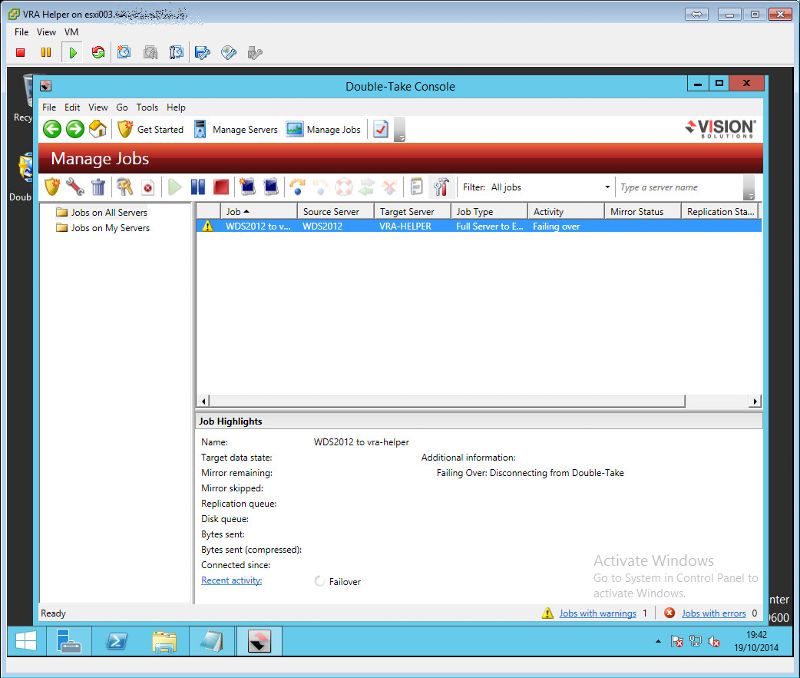
Task: Open the Go menu
Action: pyautogui.click(x=122, y=107)
